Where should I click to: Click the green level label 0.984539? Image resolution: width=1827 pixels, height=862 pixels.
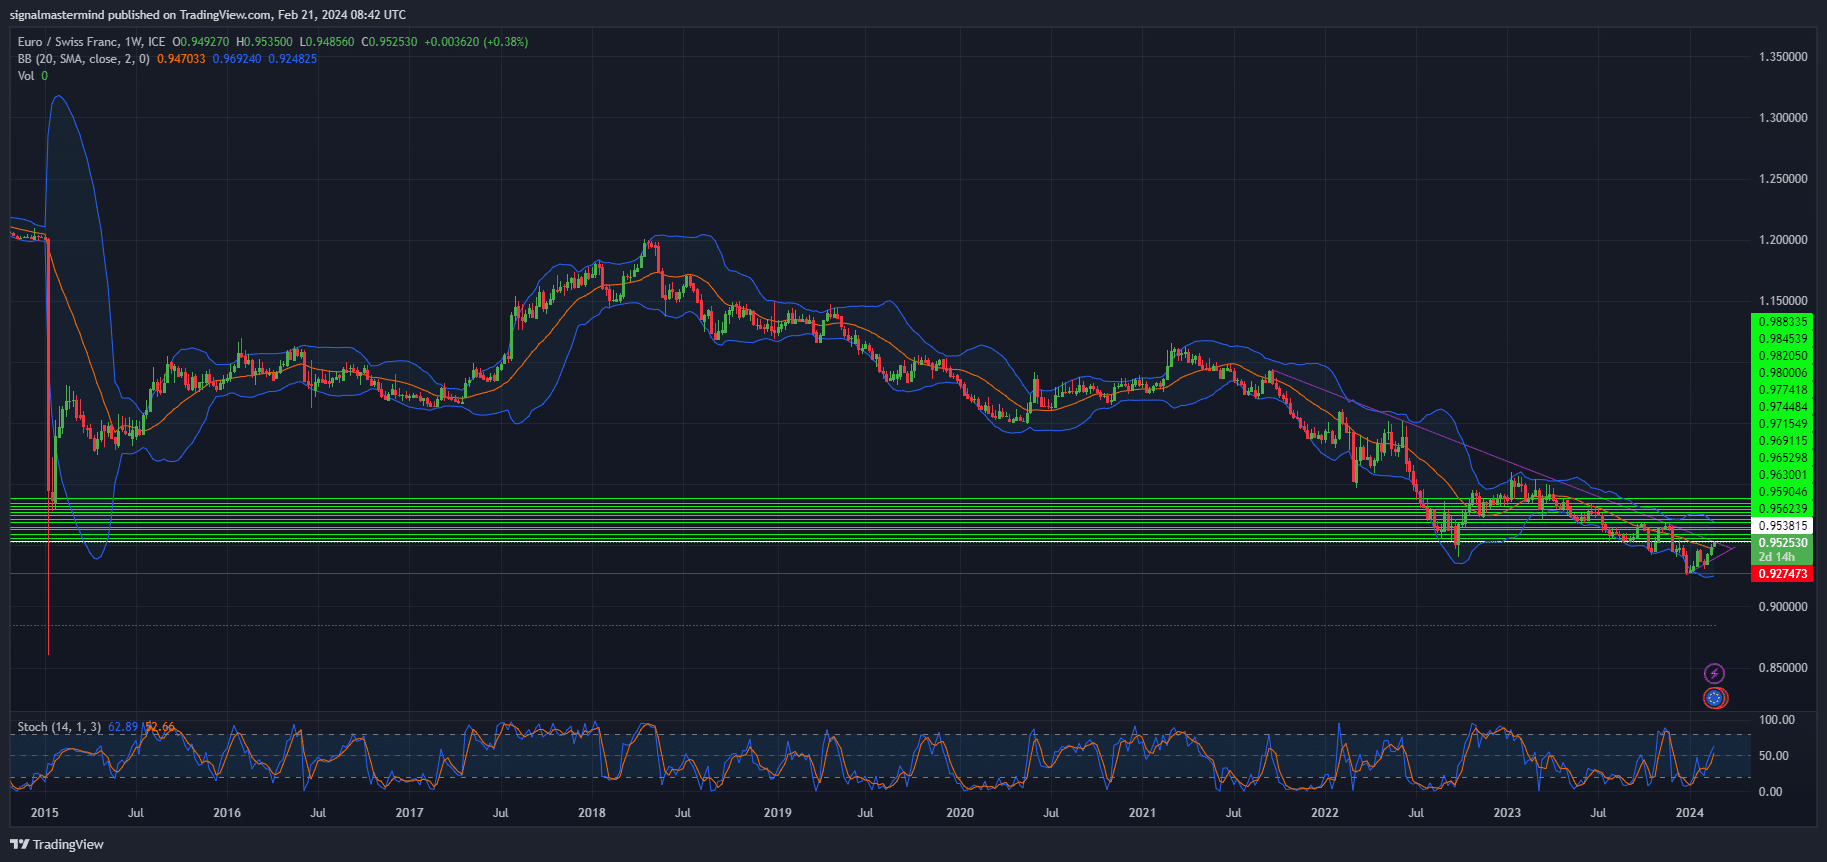[1782, 339]
